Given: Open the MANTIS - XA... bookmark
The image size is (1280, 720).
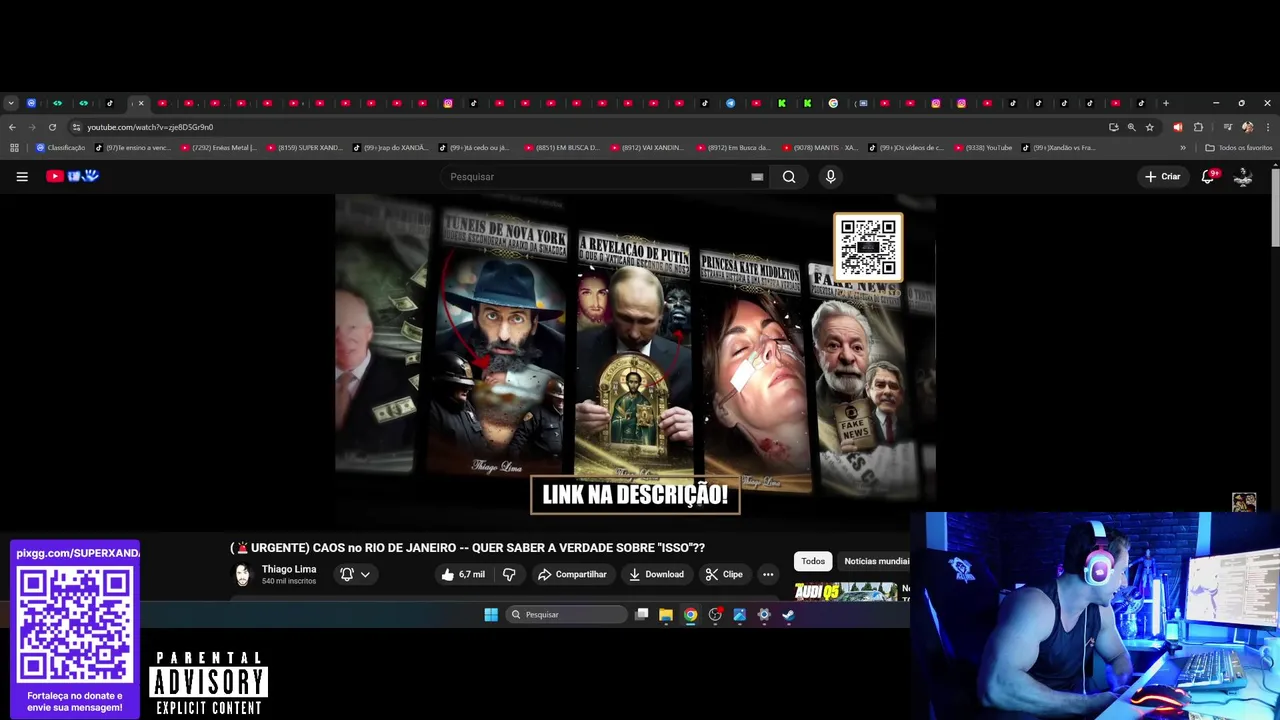Looking at the screenshot, I should [821, 148].
